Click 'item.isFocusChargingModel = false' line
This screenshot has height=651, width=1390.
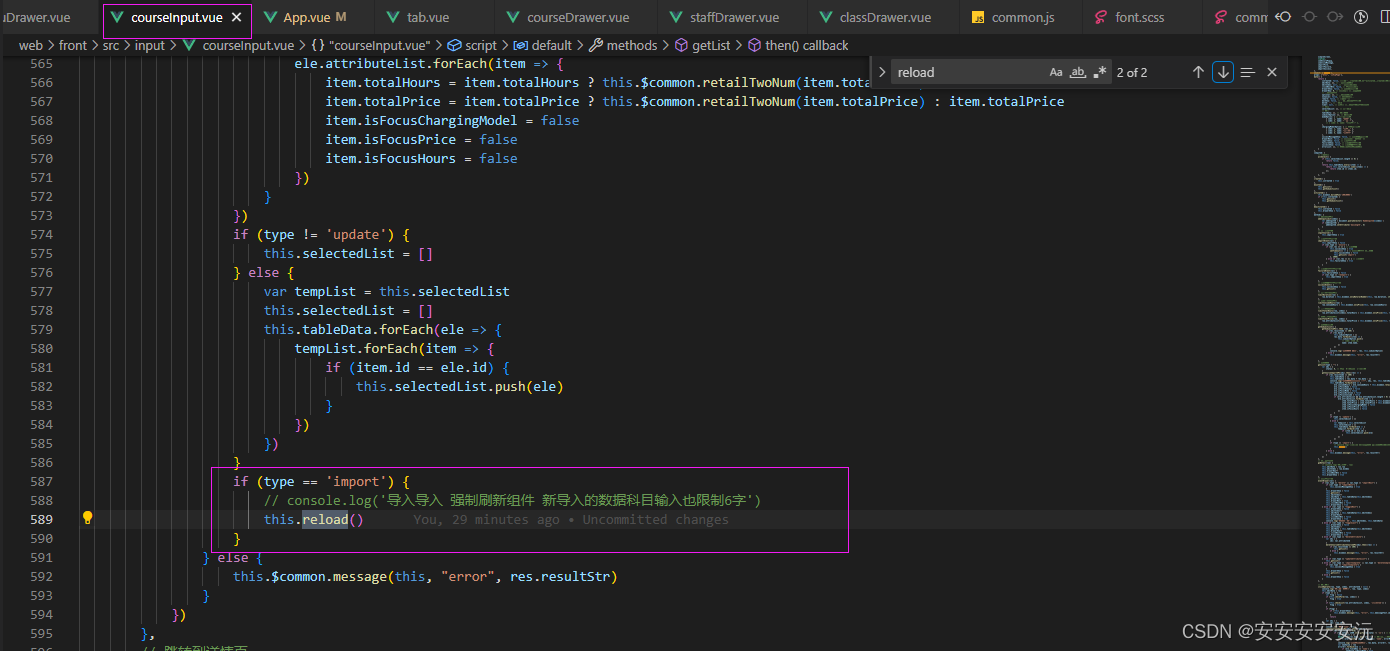(452, 120)
